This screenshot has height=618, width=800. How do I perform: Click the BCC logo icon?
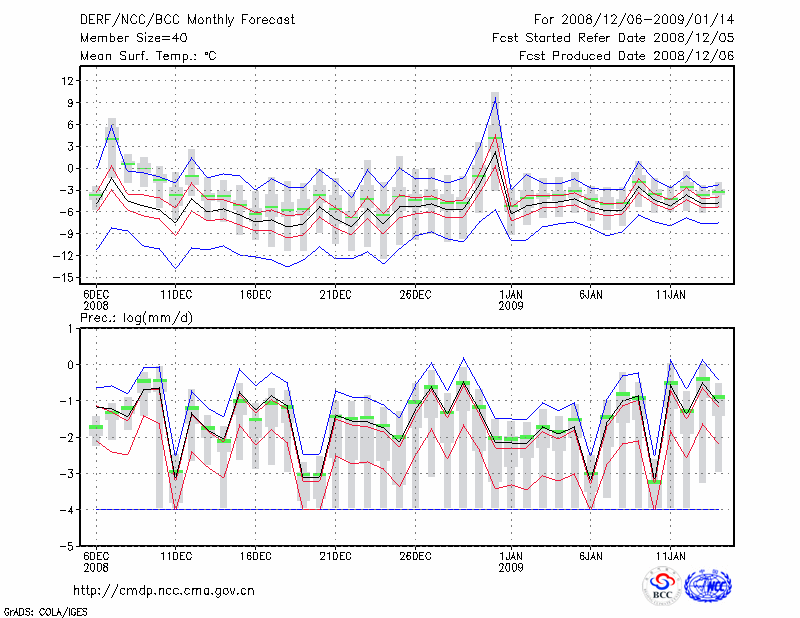(661, 587)
